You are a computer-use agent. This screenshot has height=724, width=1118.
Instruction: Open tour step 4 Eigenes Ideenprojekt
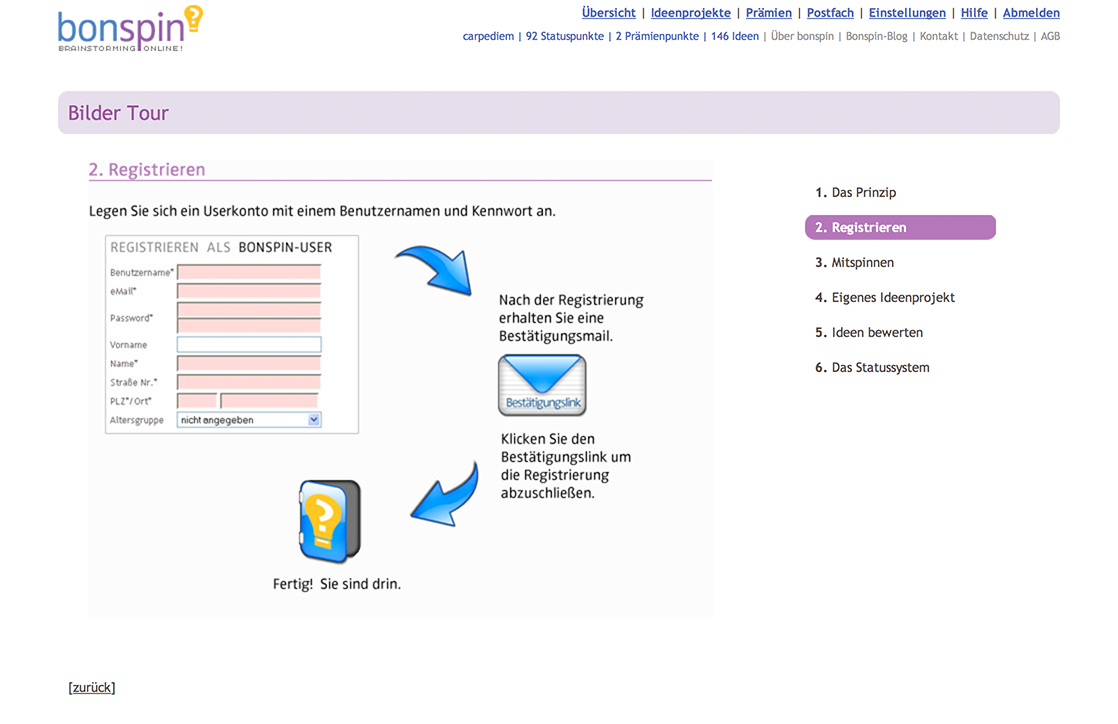(x=892, y=298)
